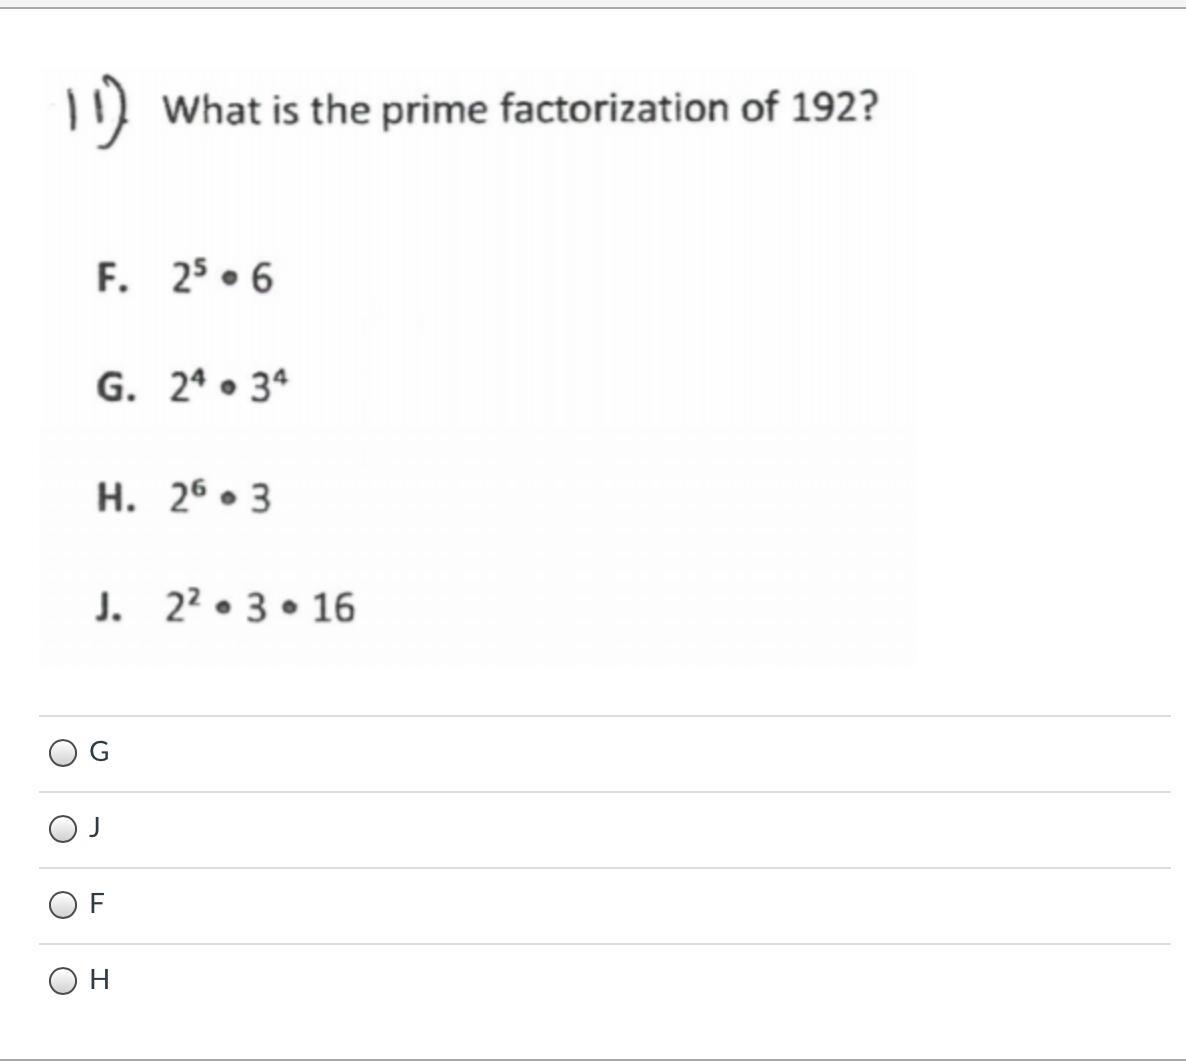
Task: Click the bold letter F. in the question image
Action: click(x=113, y=278)
